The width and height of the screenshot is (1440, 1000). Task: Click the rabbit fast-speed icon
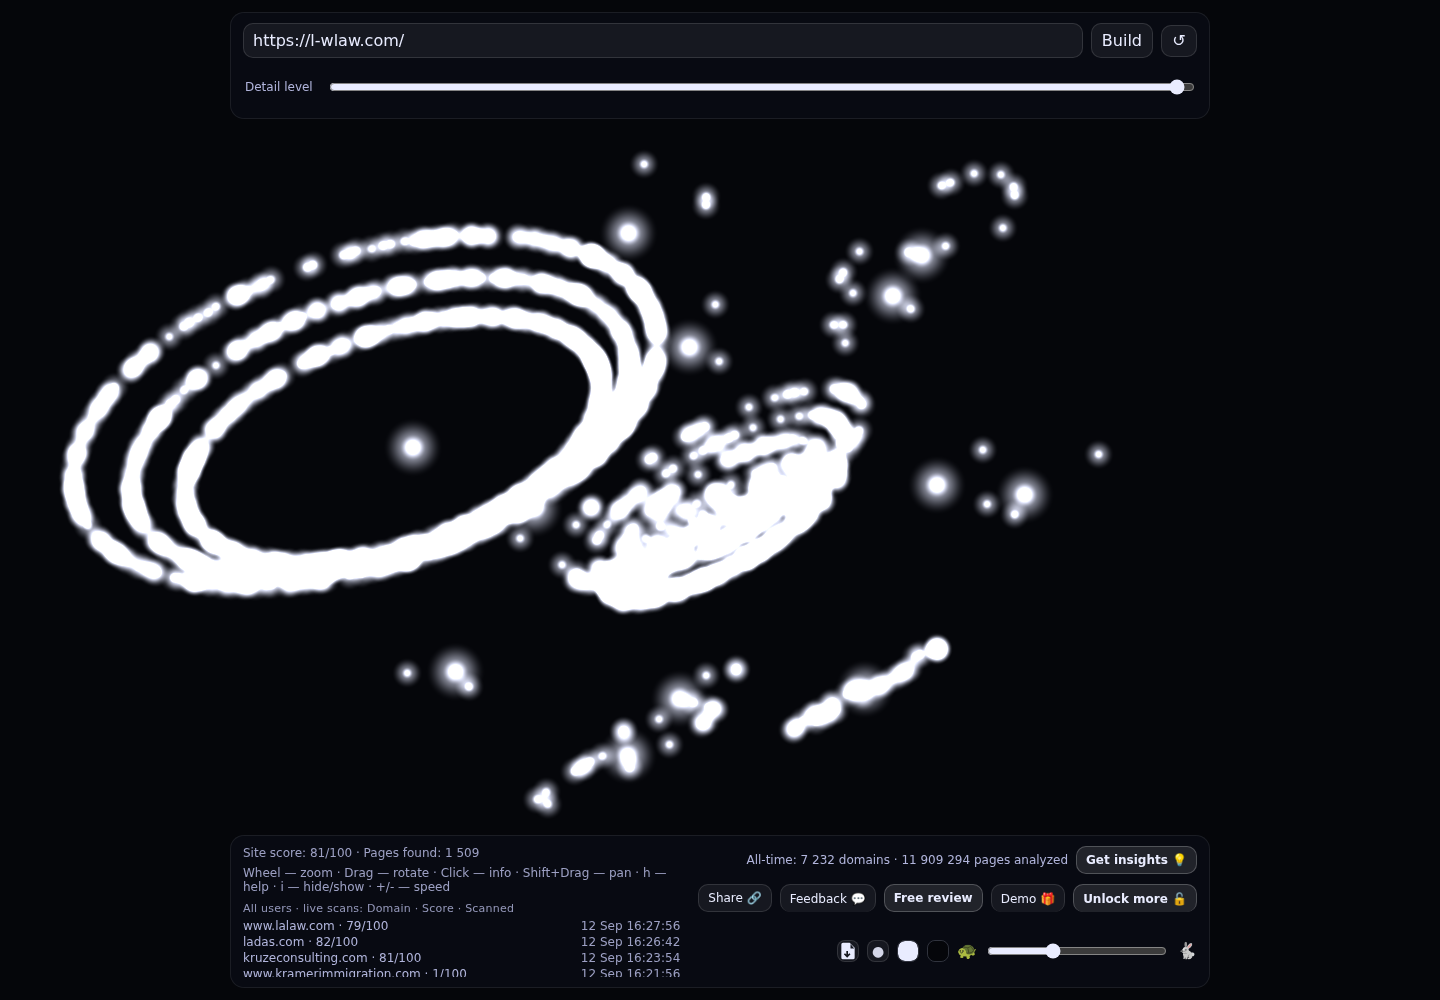1187,951
